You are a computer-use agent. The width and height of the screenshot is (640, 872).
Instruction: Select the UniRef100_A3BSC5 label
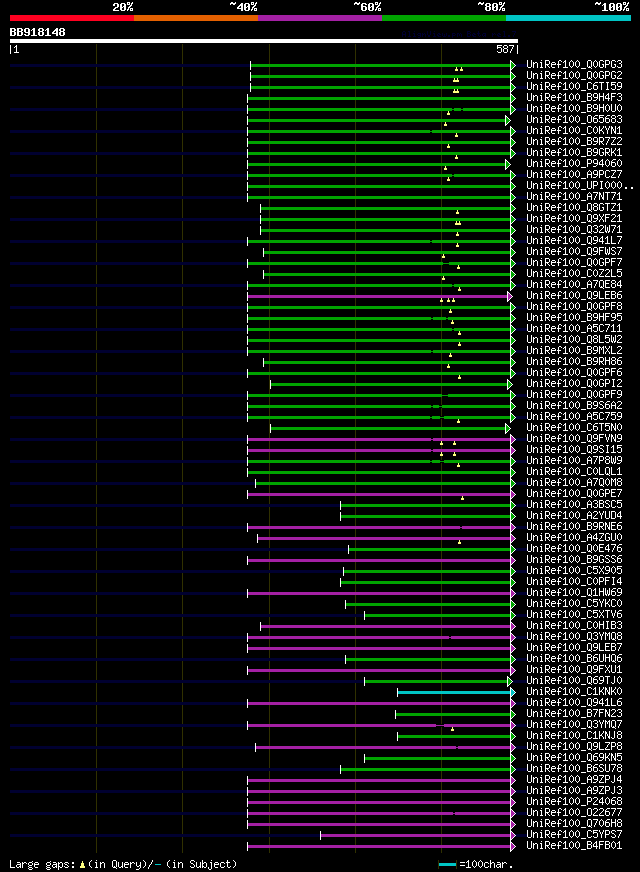tap(574, 505)
